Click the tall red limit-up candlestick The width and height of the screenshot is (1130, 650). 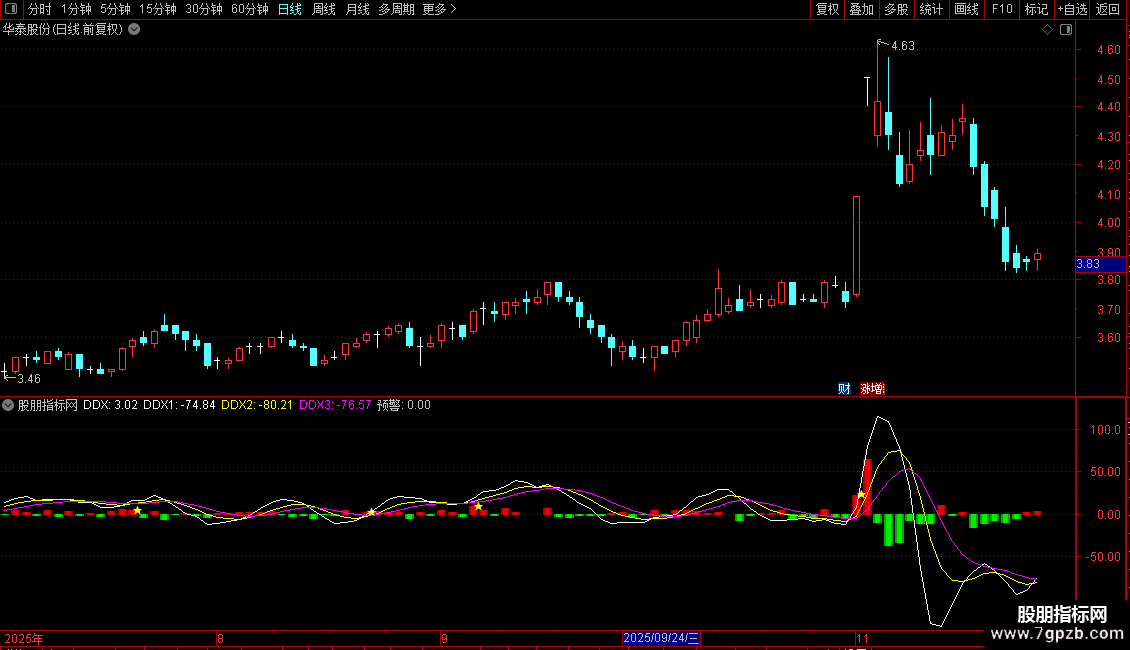(x=856, y=246)
